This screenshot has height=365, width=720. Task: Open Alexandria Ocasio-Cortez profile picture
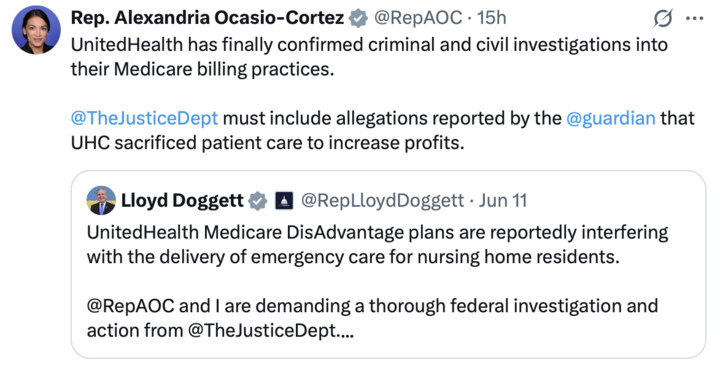tap(36, 30)
